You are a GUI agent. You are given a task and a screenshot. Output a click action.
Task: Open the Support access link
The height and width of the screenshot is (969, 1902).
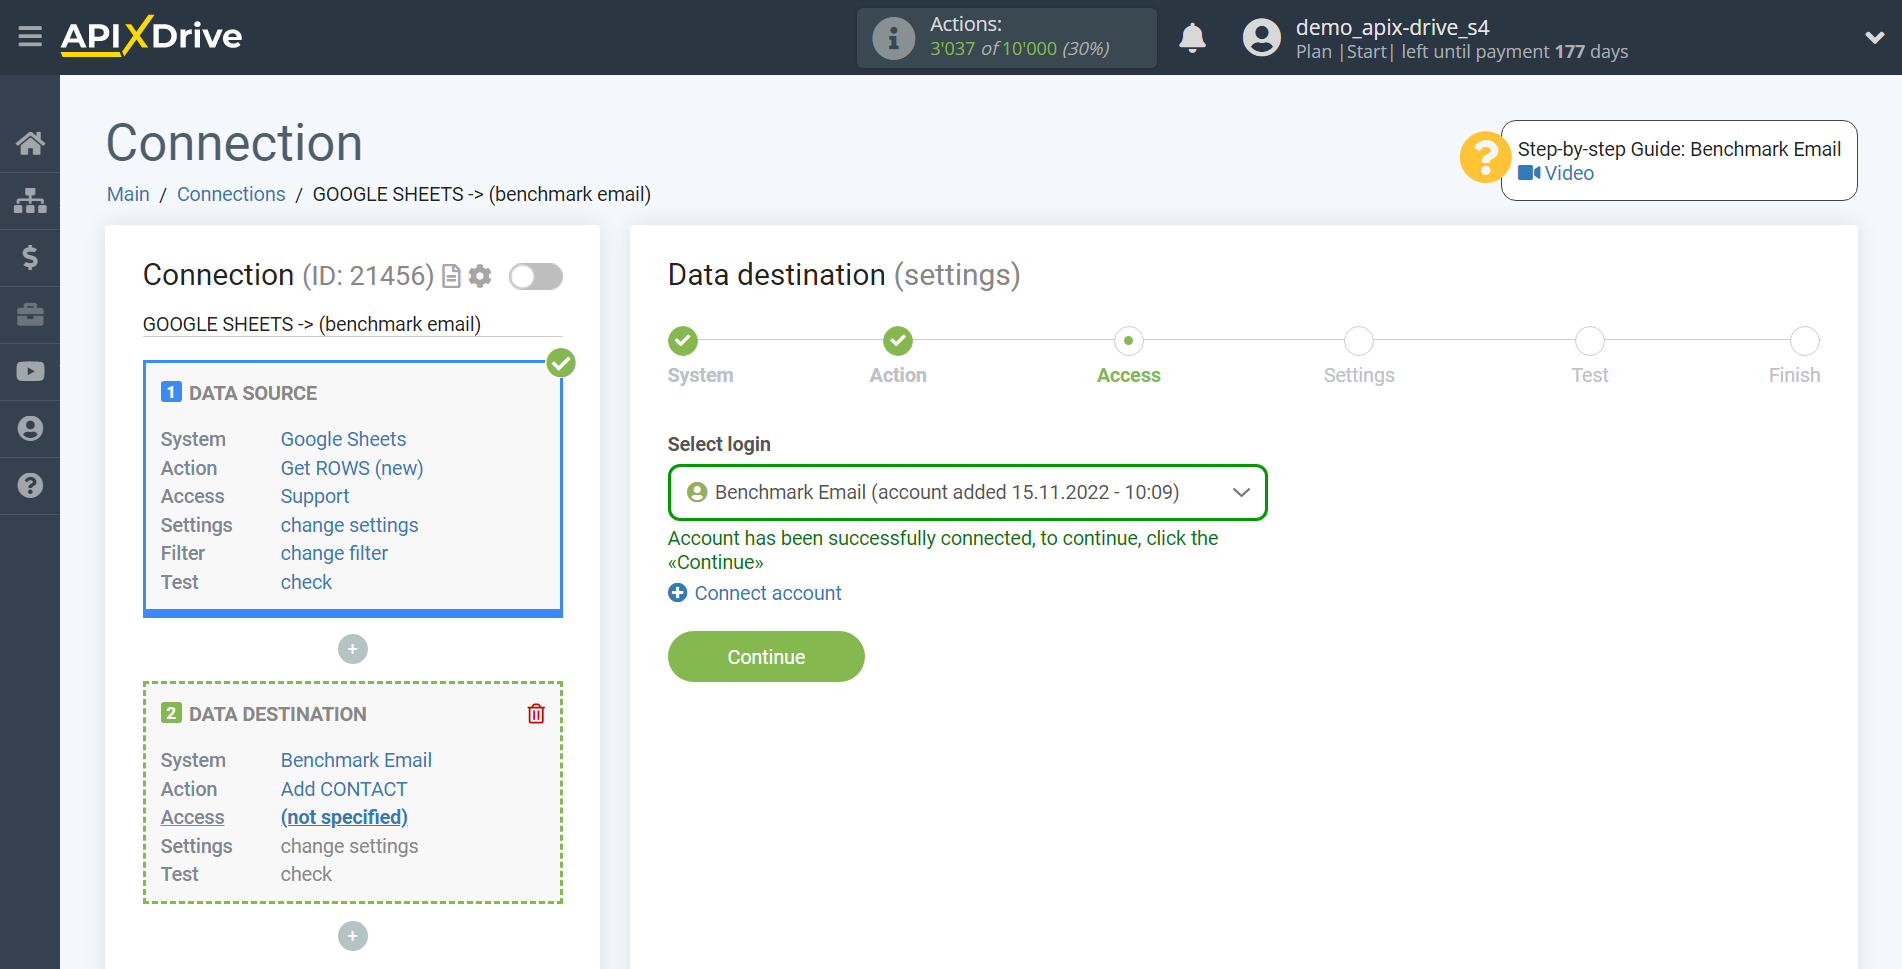(x=315, y=496)
